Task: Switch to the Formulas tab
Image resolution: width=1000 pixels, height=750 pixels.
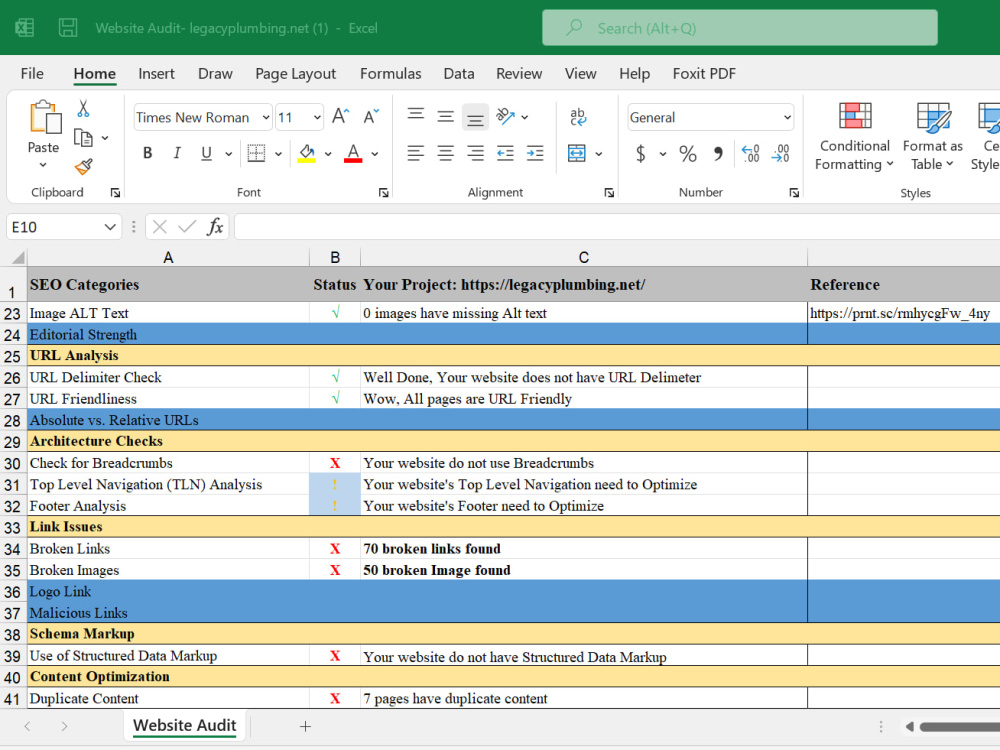Action: 390,73
